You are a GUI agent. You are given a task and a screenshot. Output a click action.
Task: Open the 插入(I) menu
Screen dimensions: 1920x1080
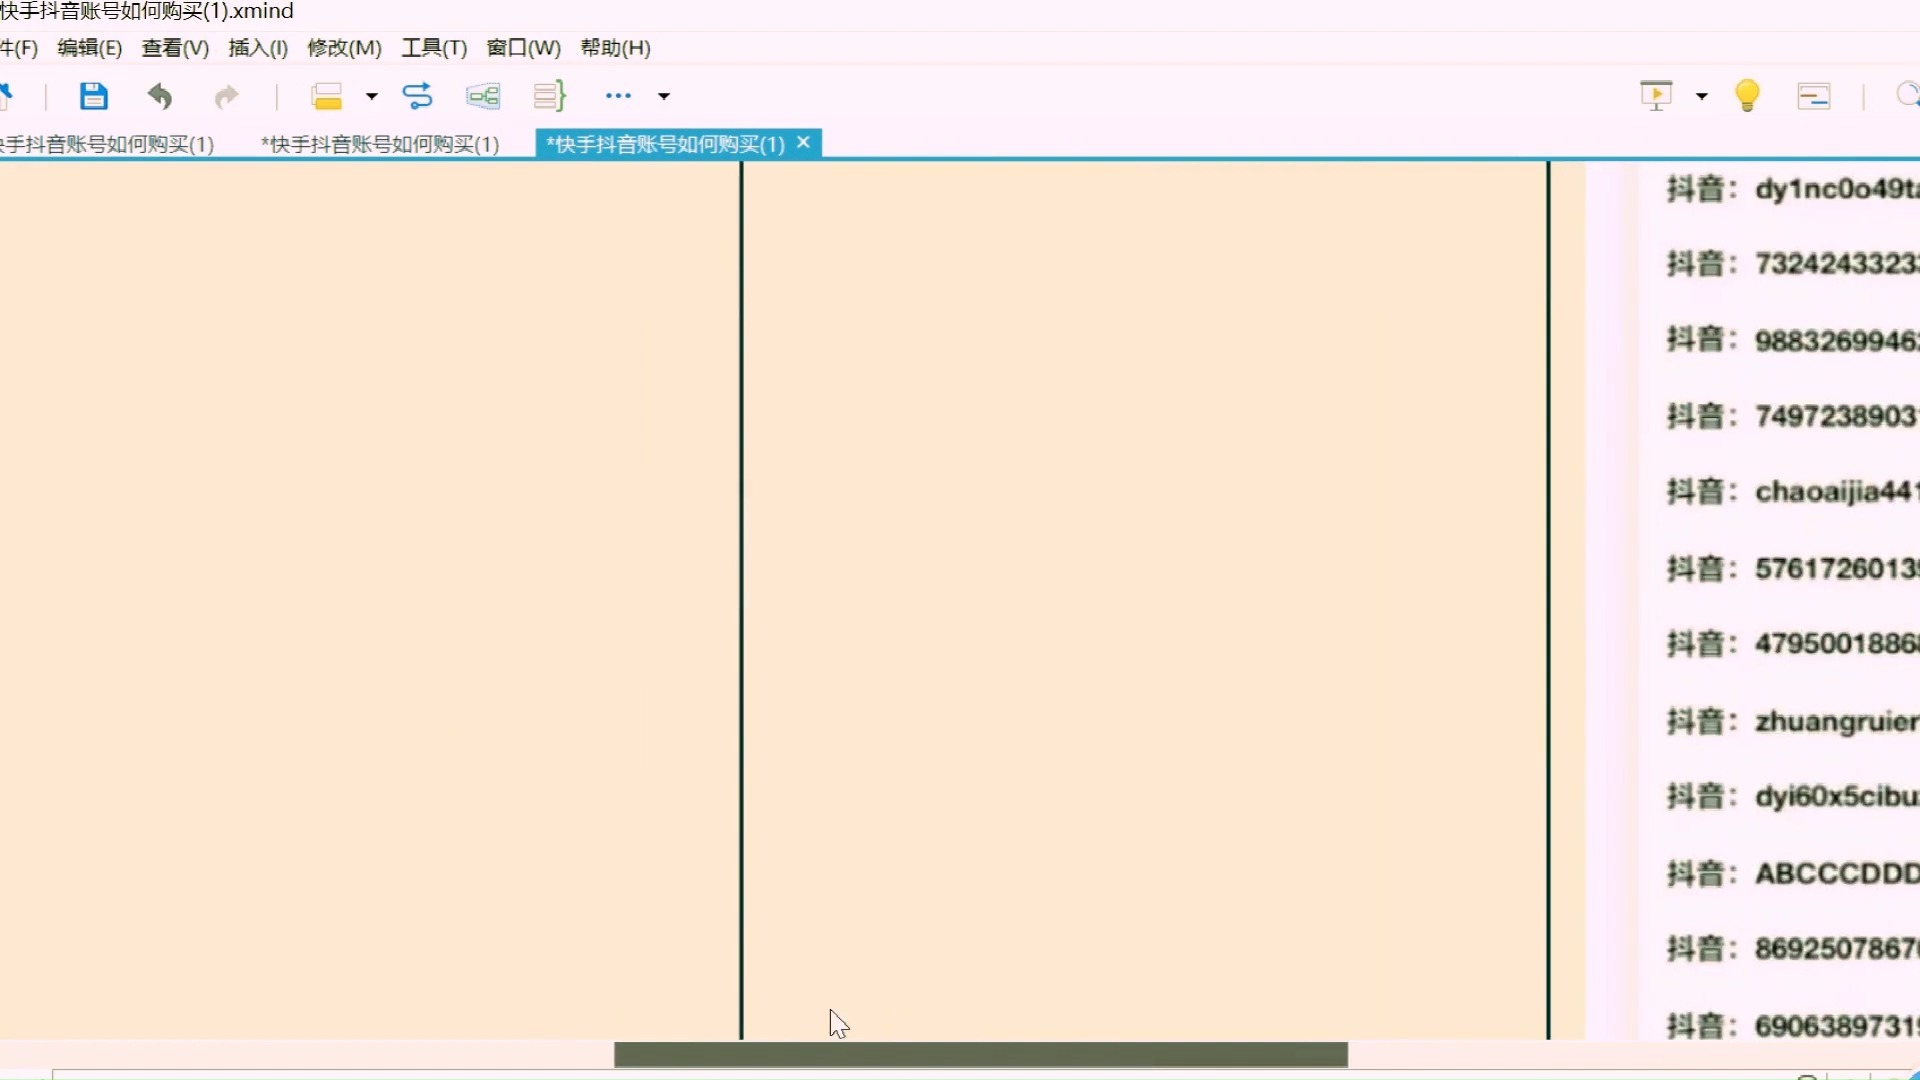tap(258, 48)
